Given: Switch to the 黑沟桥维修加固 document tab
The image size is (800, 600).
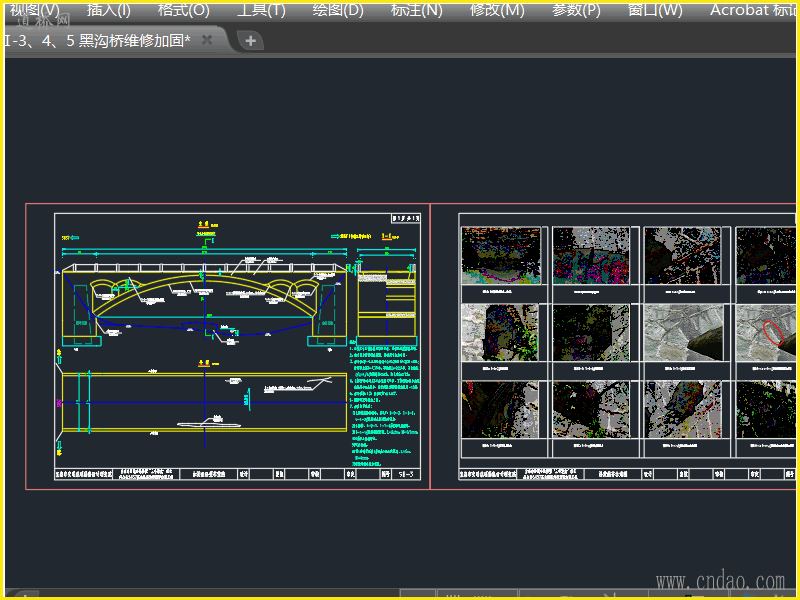Looking at the screenshot, I should point(100,40).
